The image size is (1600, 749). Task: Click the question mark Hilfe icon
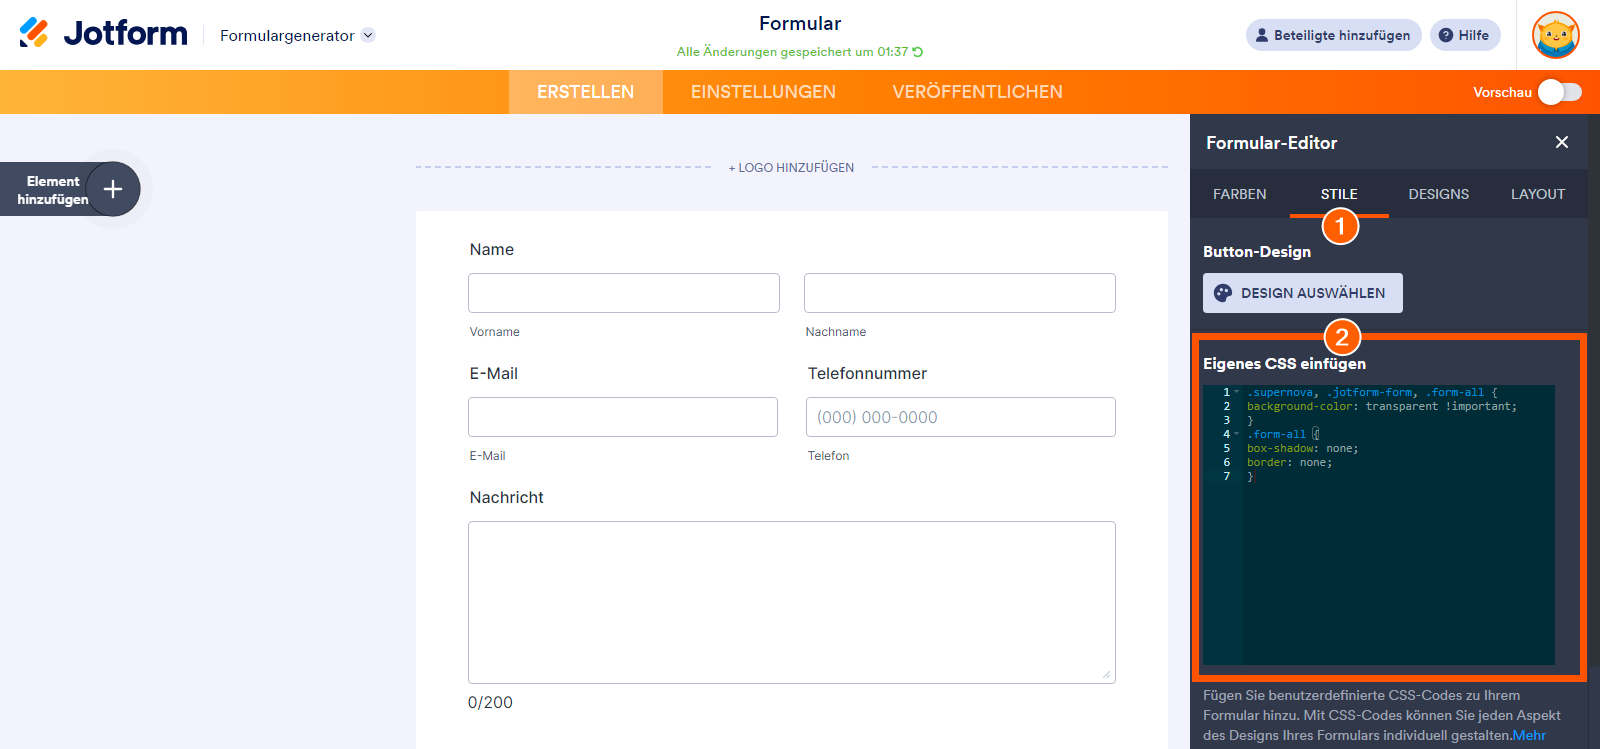1446,35
